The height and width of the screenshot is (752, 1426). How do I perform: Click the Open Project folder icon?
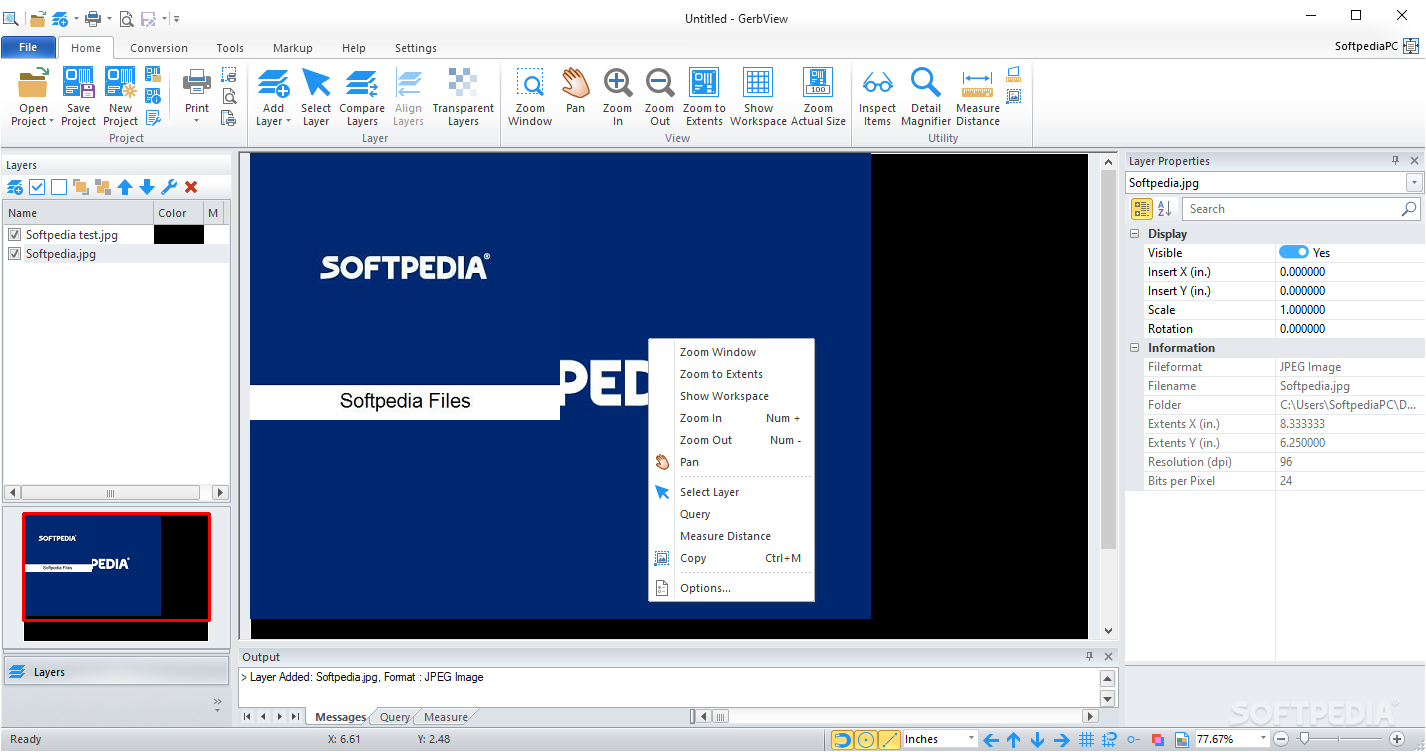tap(33, 83)
